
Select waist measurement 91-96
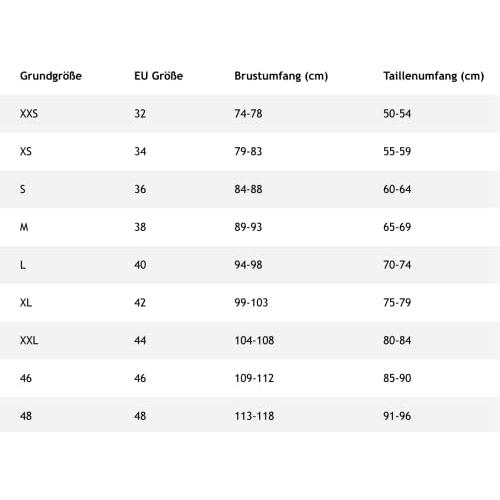pos(397,416)
